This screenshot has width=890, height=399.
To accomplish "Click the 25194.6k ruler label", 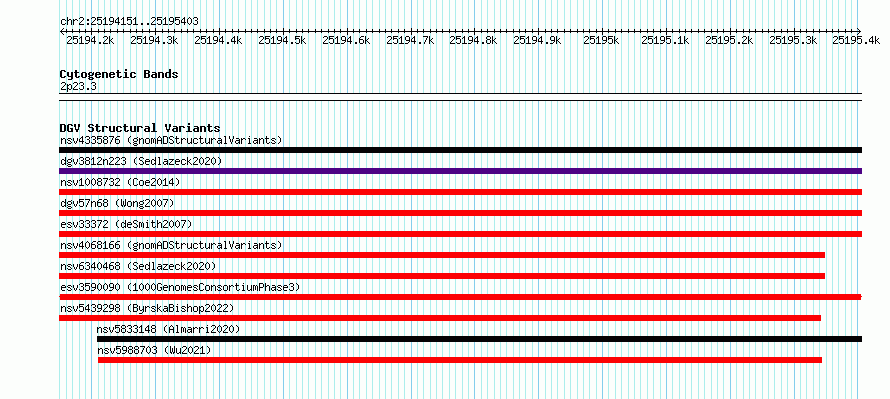I will point(347,40).
